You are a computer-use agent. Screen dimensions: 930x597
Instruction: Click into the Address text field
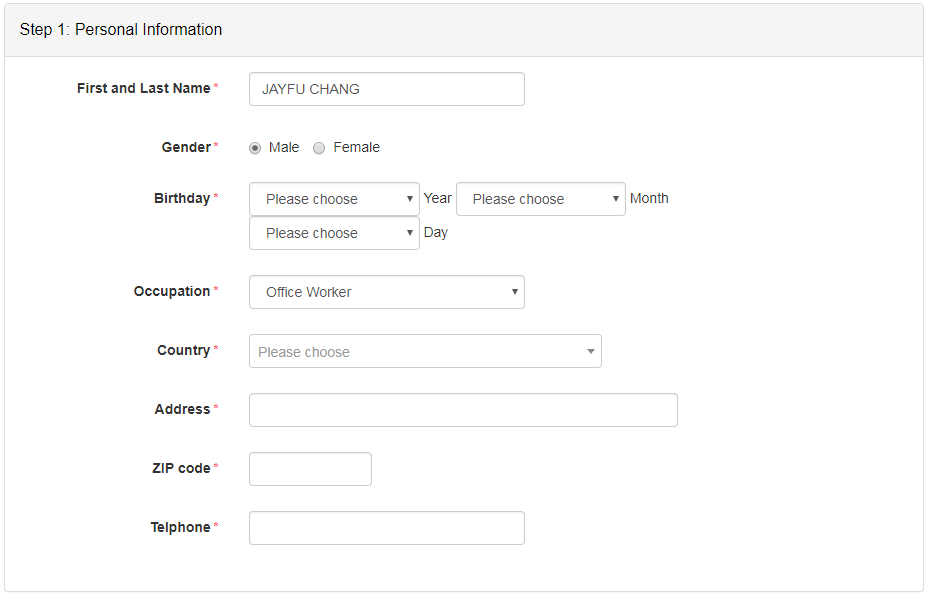point(463,410)
